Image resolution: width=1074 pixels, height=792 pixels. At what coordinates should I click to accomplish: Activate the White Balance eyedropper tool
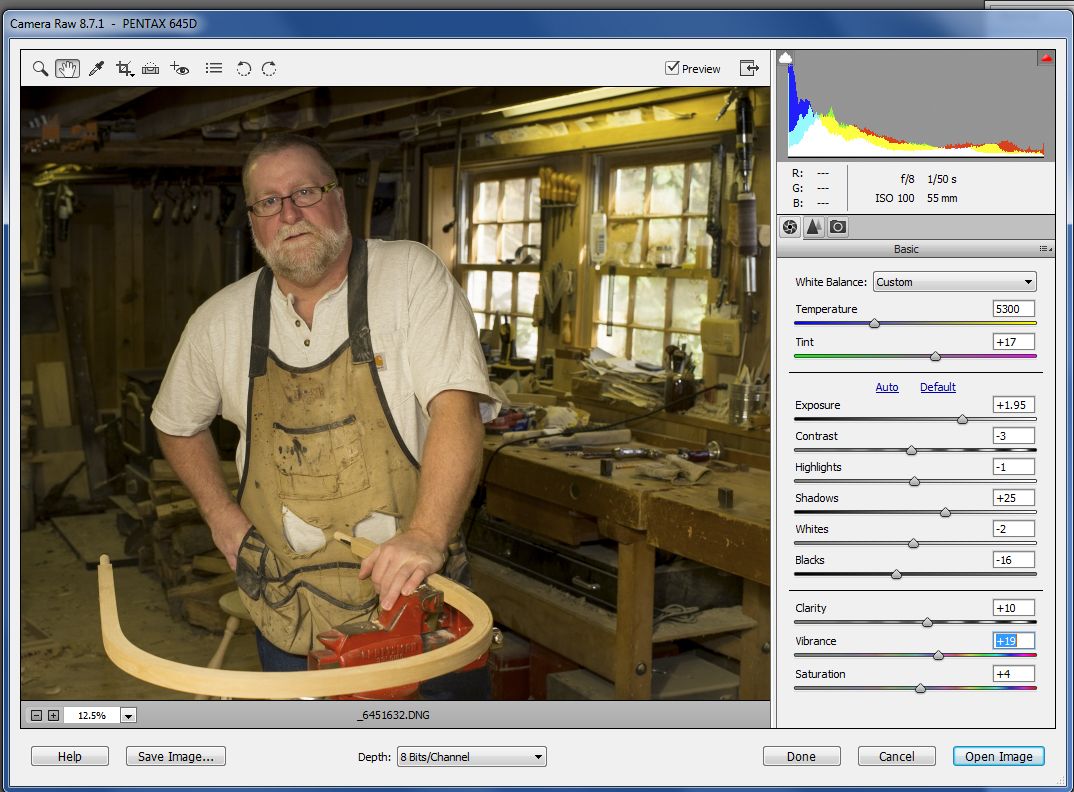97,68
